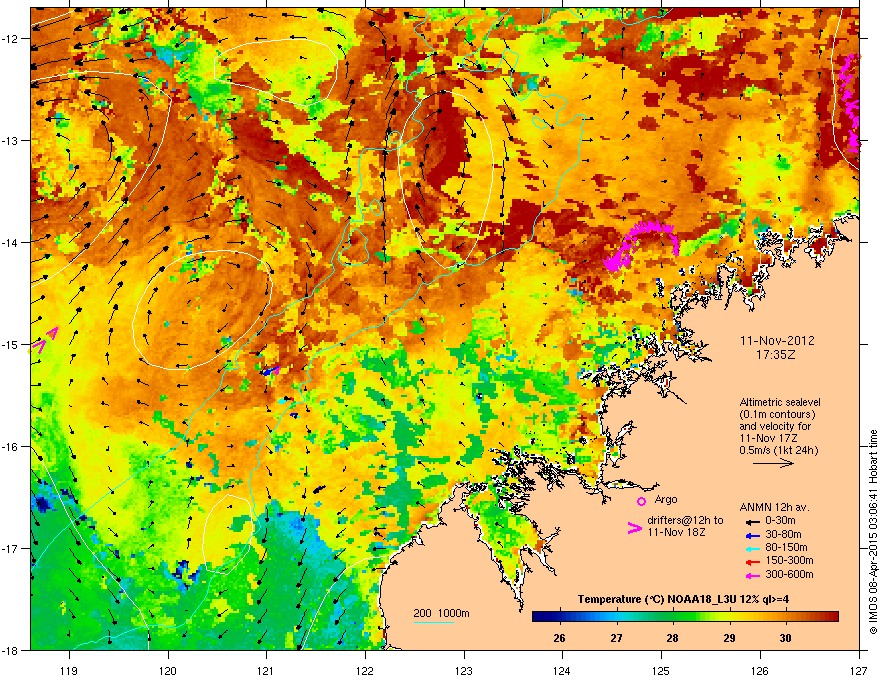Click the 'Argo' legend label
Screen dimensions: 880x680
tap(666, 499)
